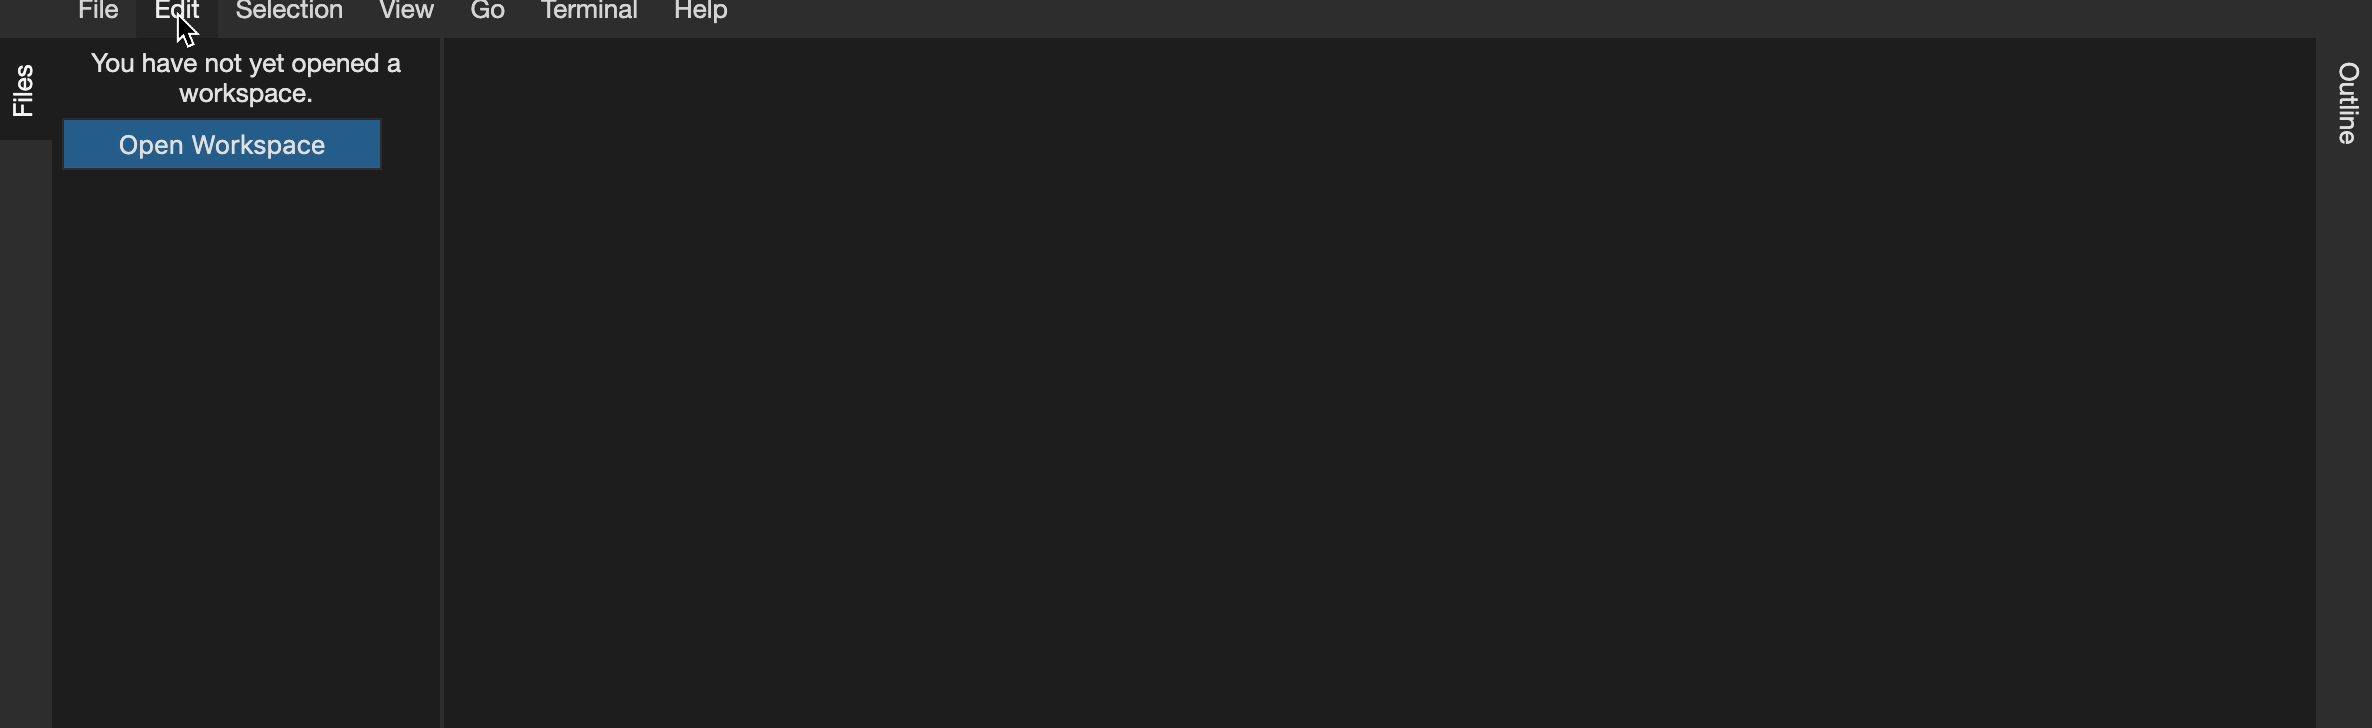The image size is (2372, 728).
Task: Click inside the empty editor area
Action: [1380, 383]
